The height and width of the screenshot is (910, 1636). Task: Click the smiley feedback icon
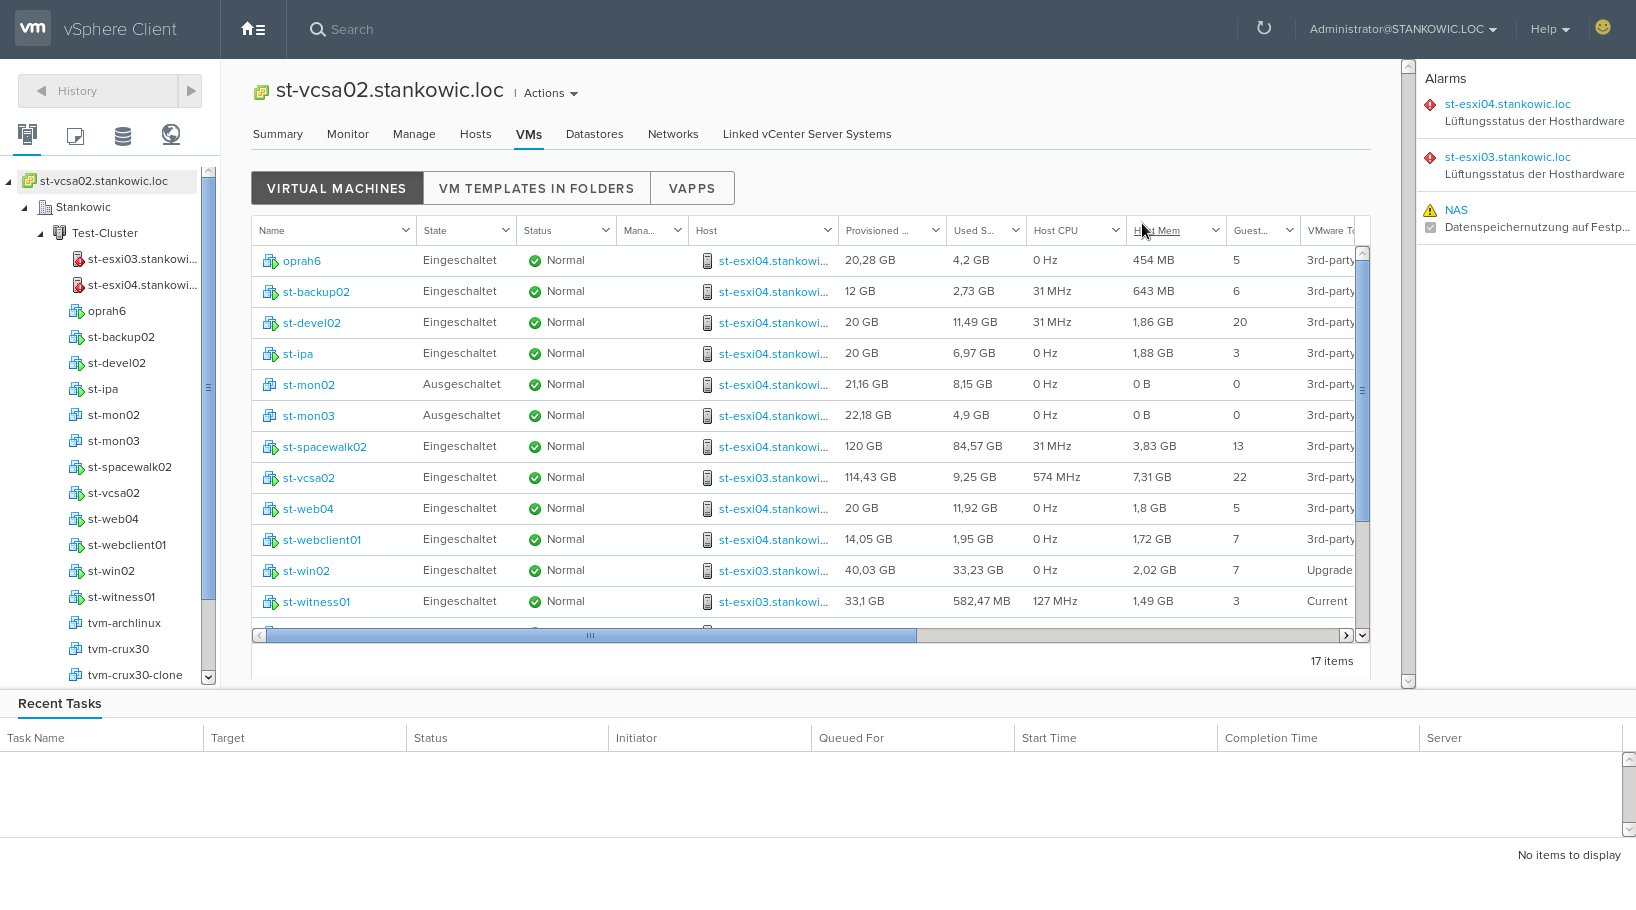click(x=1603, y=28)
